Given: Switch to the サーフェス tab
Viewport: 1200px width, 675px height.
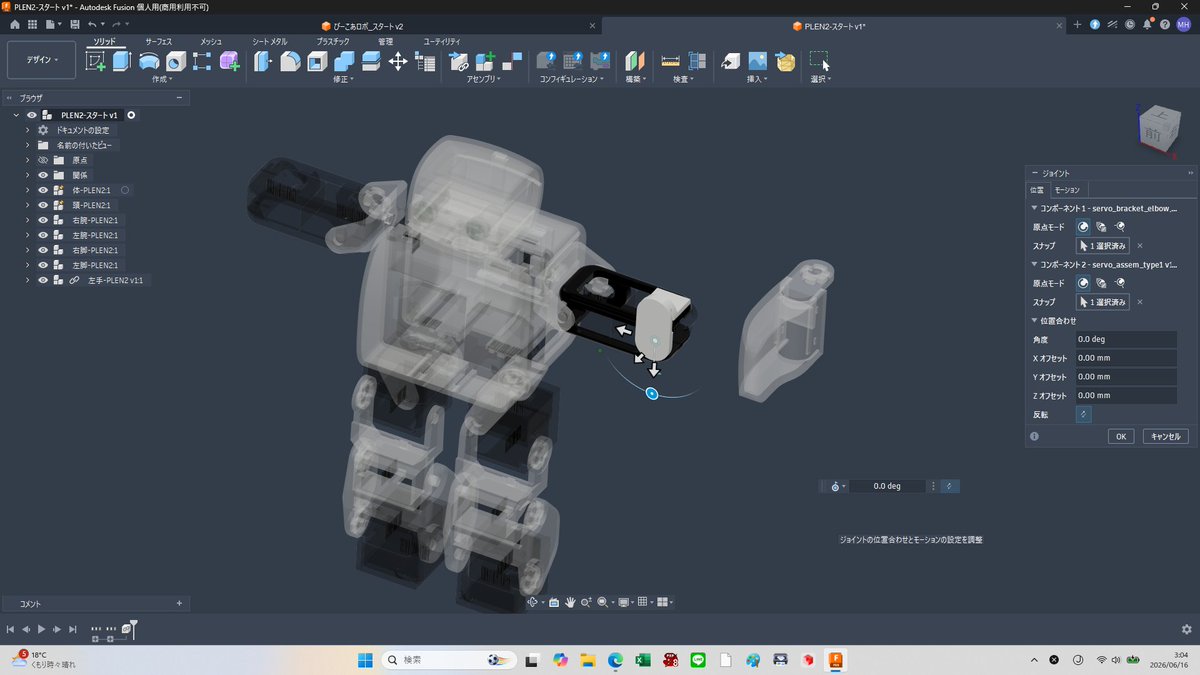Looking at the screenshot, I should 158,41.
